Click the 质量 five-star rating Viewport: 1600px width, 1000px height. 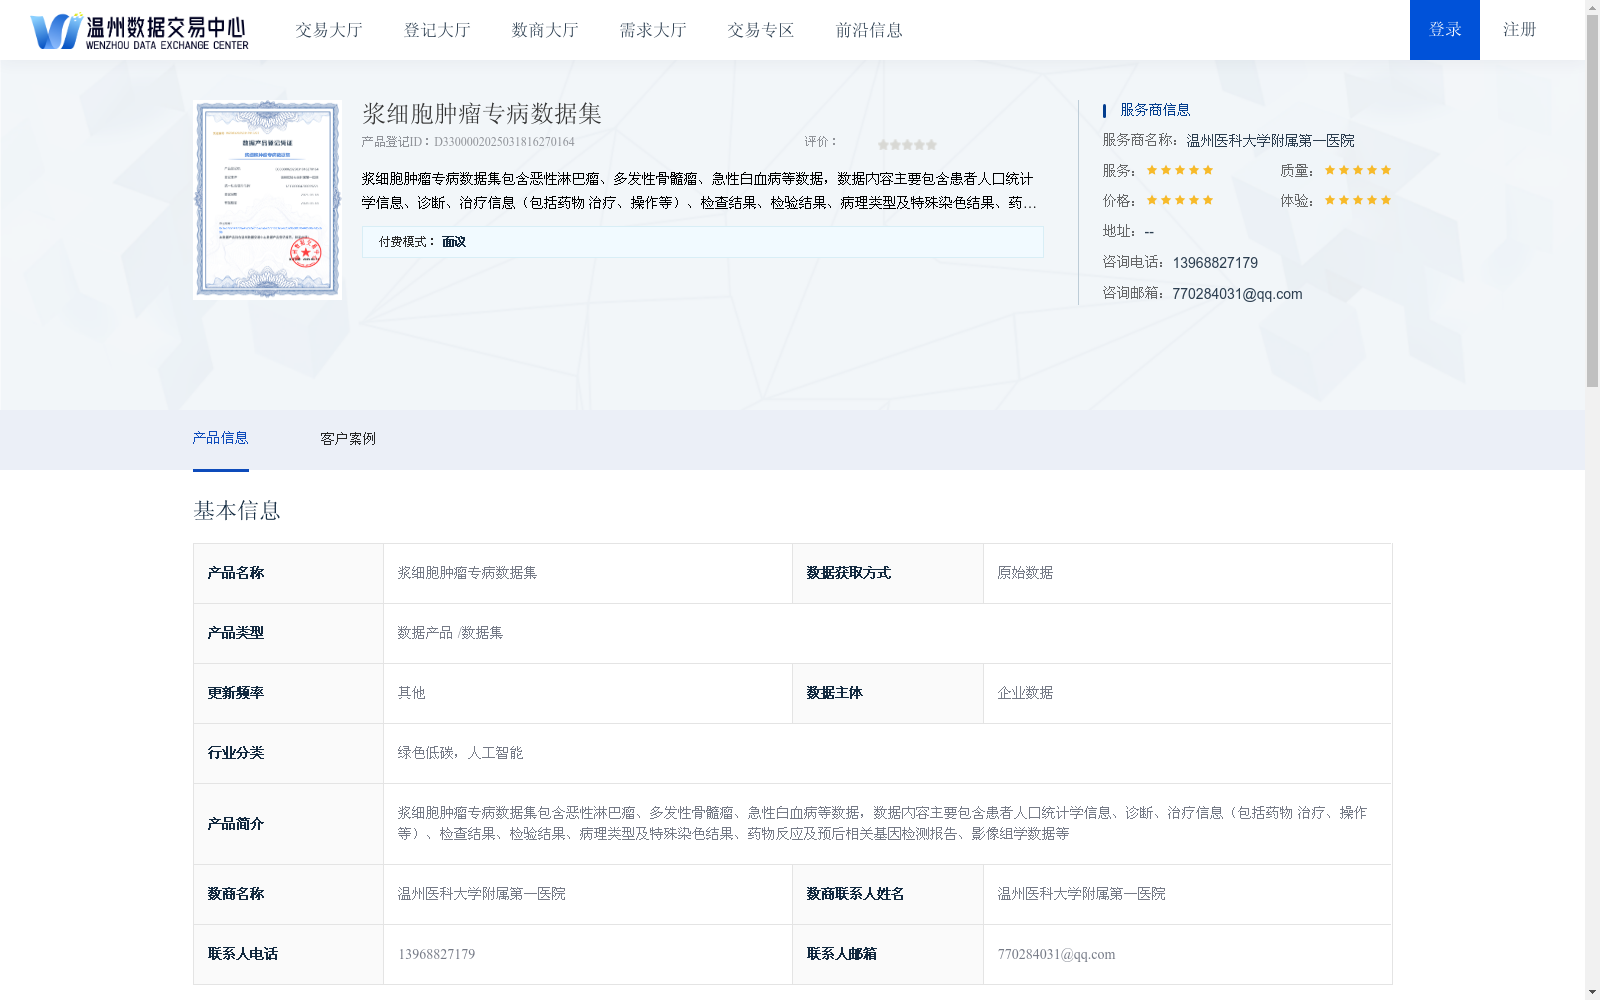[x=1358, y=170]
